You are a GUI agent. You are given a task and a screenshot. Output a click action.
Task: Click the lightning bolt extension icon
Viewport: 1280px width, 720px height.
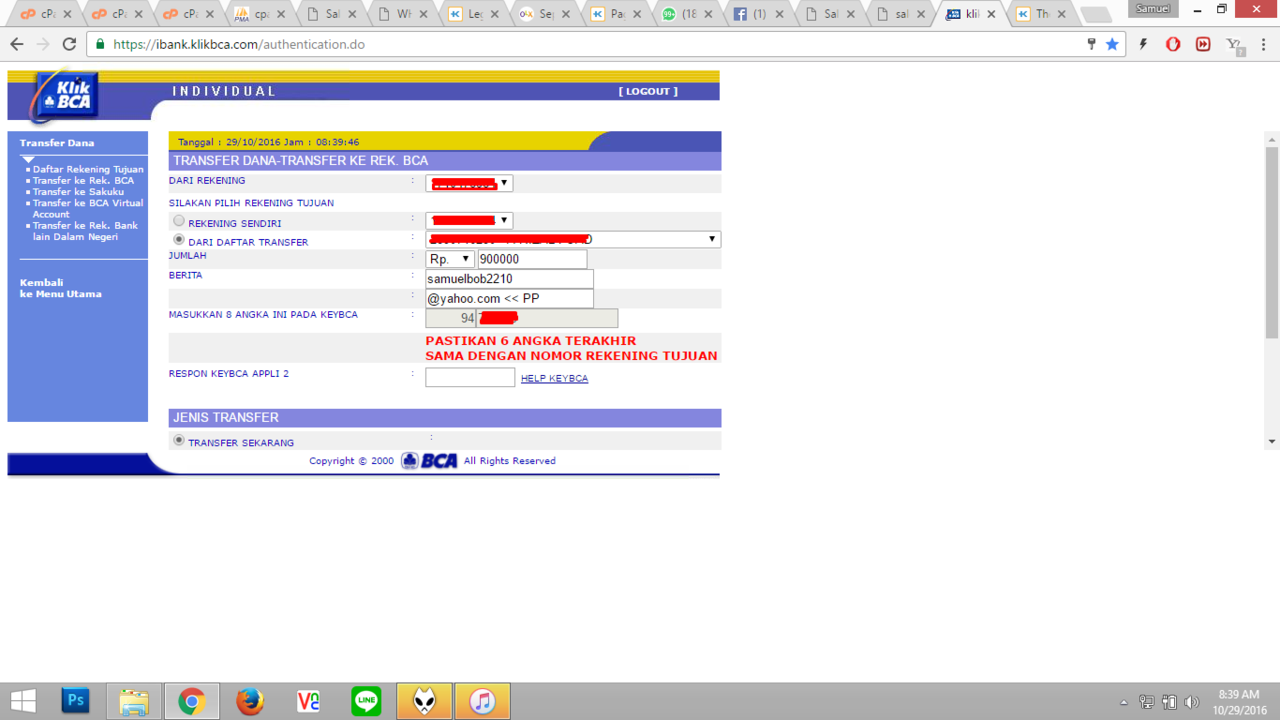click(x=1143, y=44)
